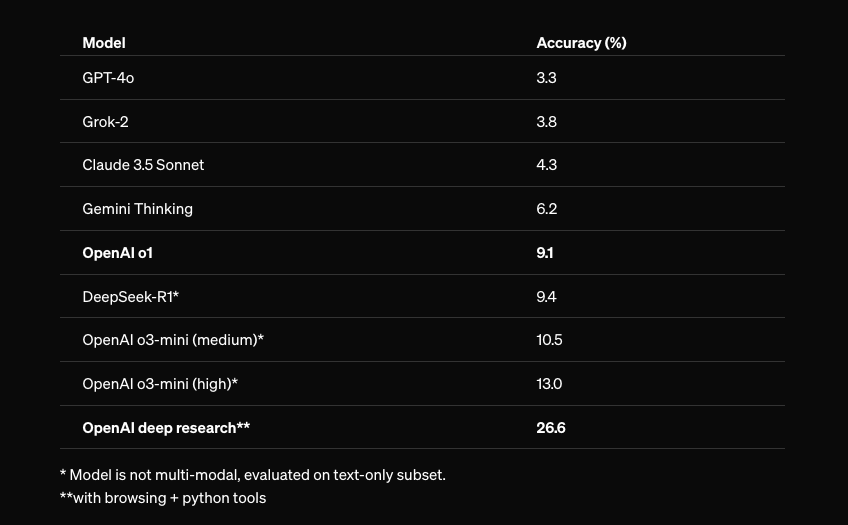Screen dimensions: 848x525
Task: Click the Accuracy (%) column header
Action: tap(581, 42)
